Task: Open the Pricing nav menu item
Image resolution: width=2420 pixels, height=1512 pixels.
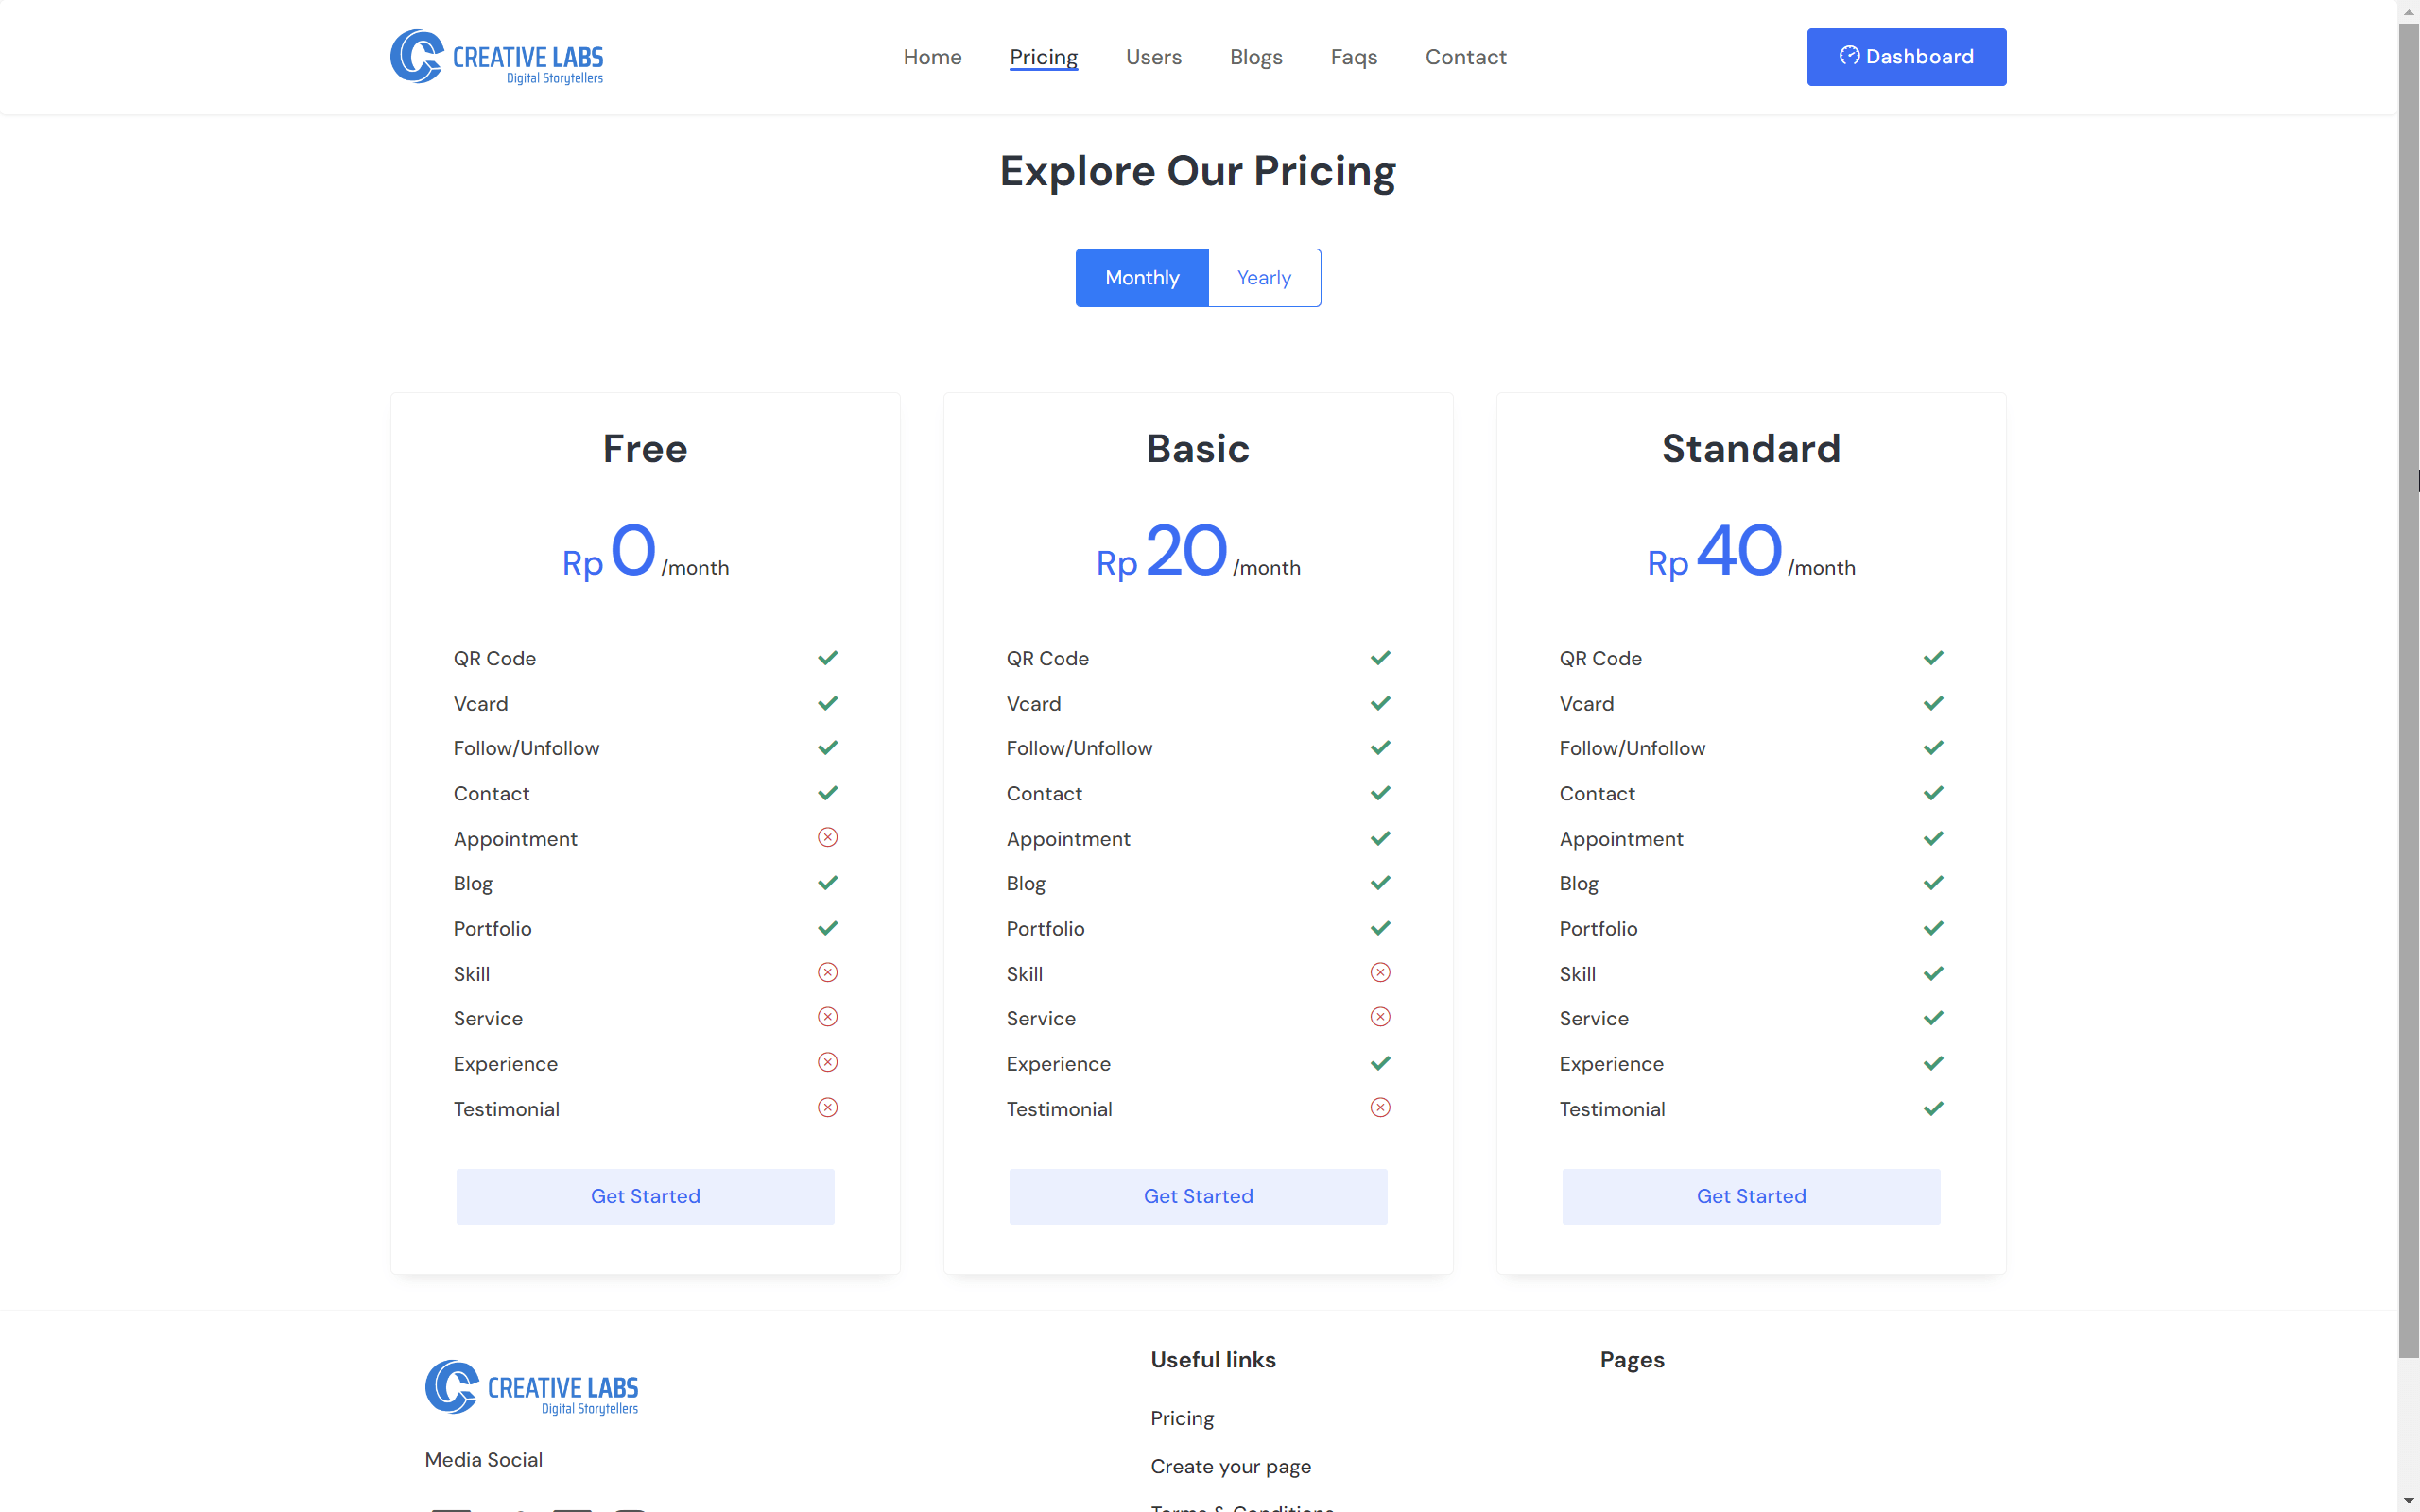Action: coord(1043,57)
